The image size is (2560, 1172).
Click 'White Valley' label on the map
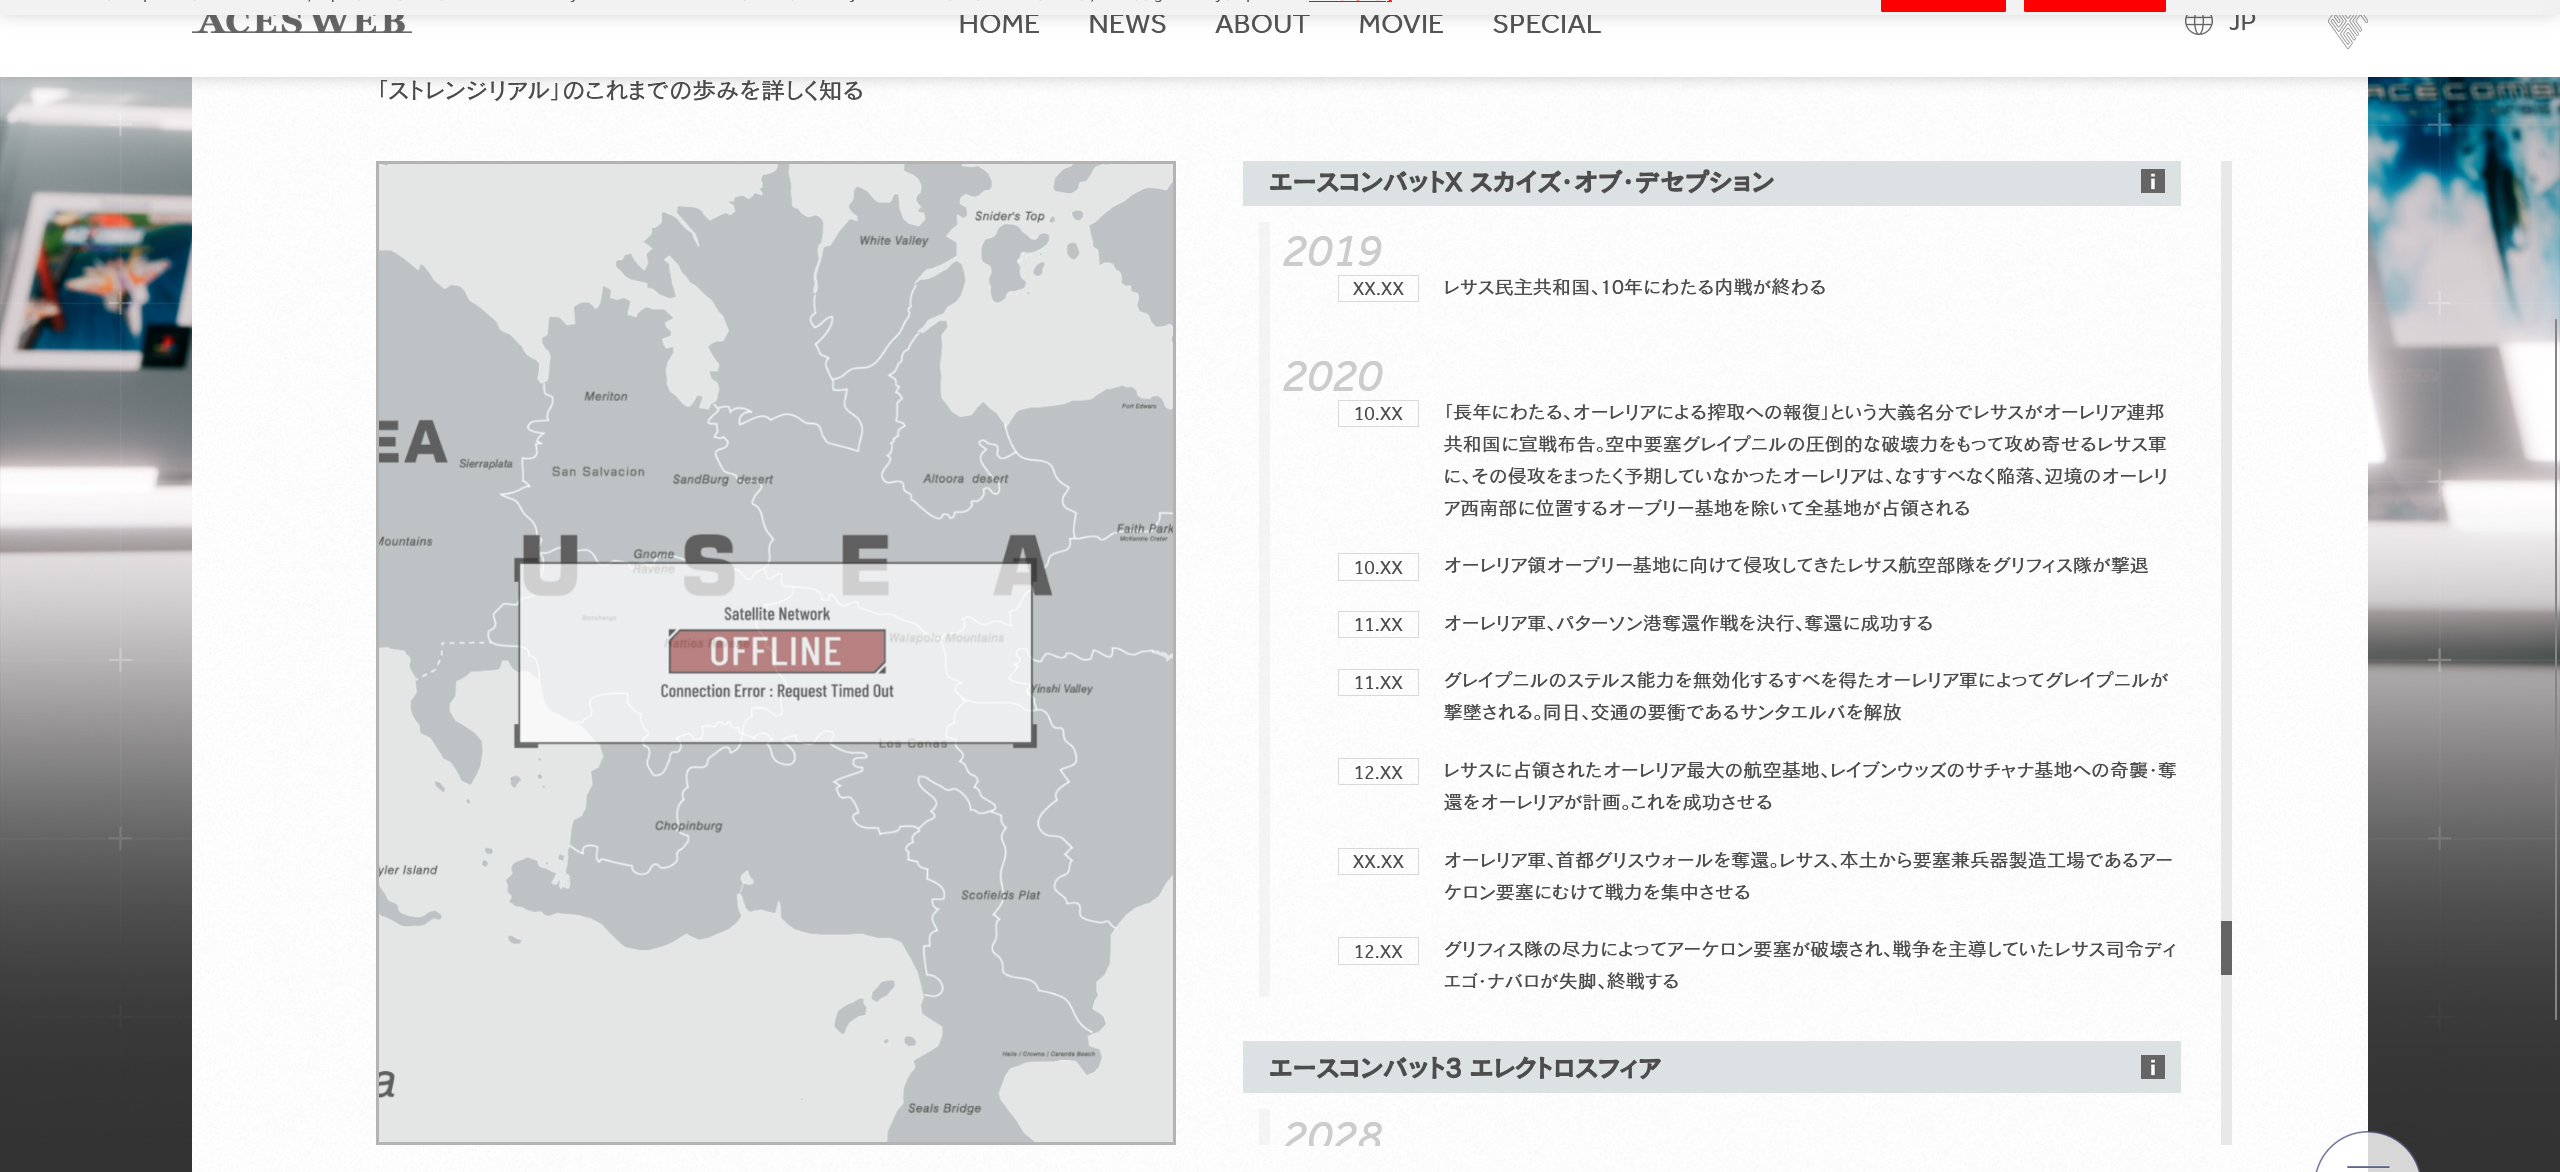click(x=894, y=240)
